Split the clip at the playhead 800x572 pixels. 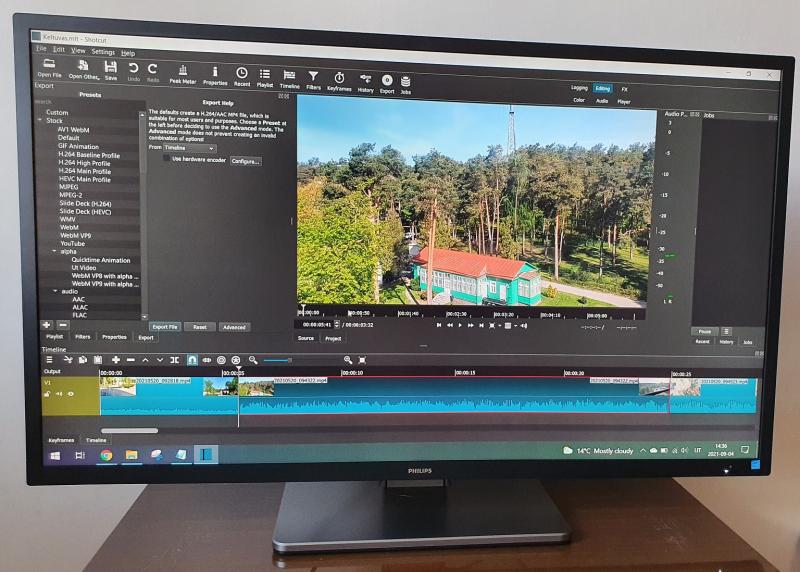[174, 360]
